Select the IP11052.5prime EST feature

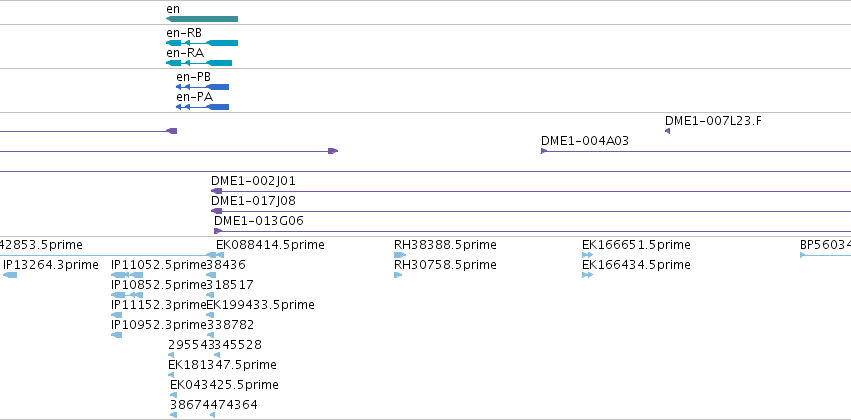127,275
